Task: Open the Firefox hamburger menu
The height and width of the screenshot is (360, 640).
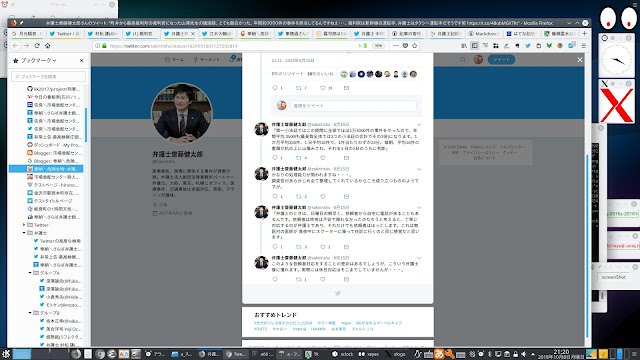Action: (584, 46)
